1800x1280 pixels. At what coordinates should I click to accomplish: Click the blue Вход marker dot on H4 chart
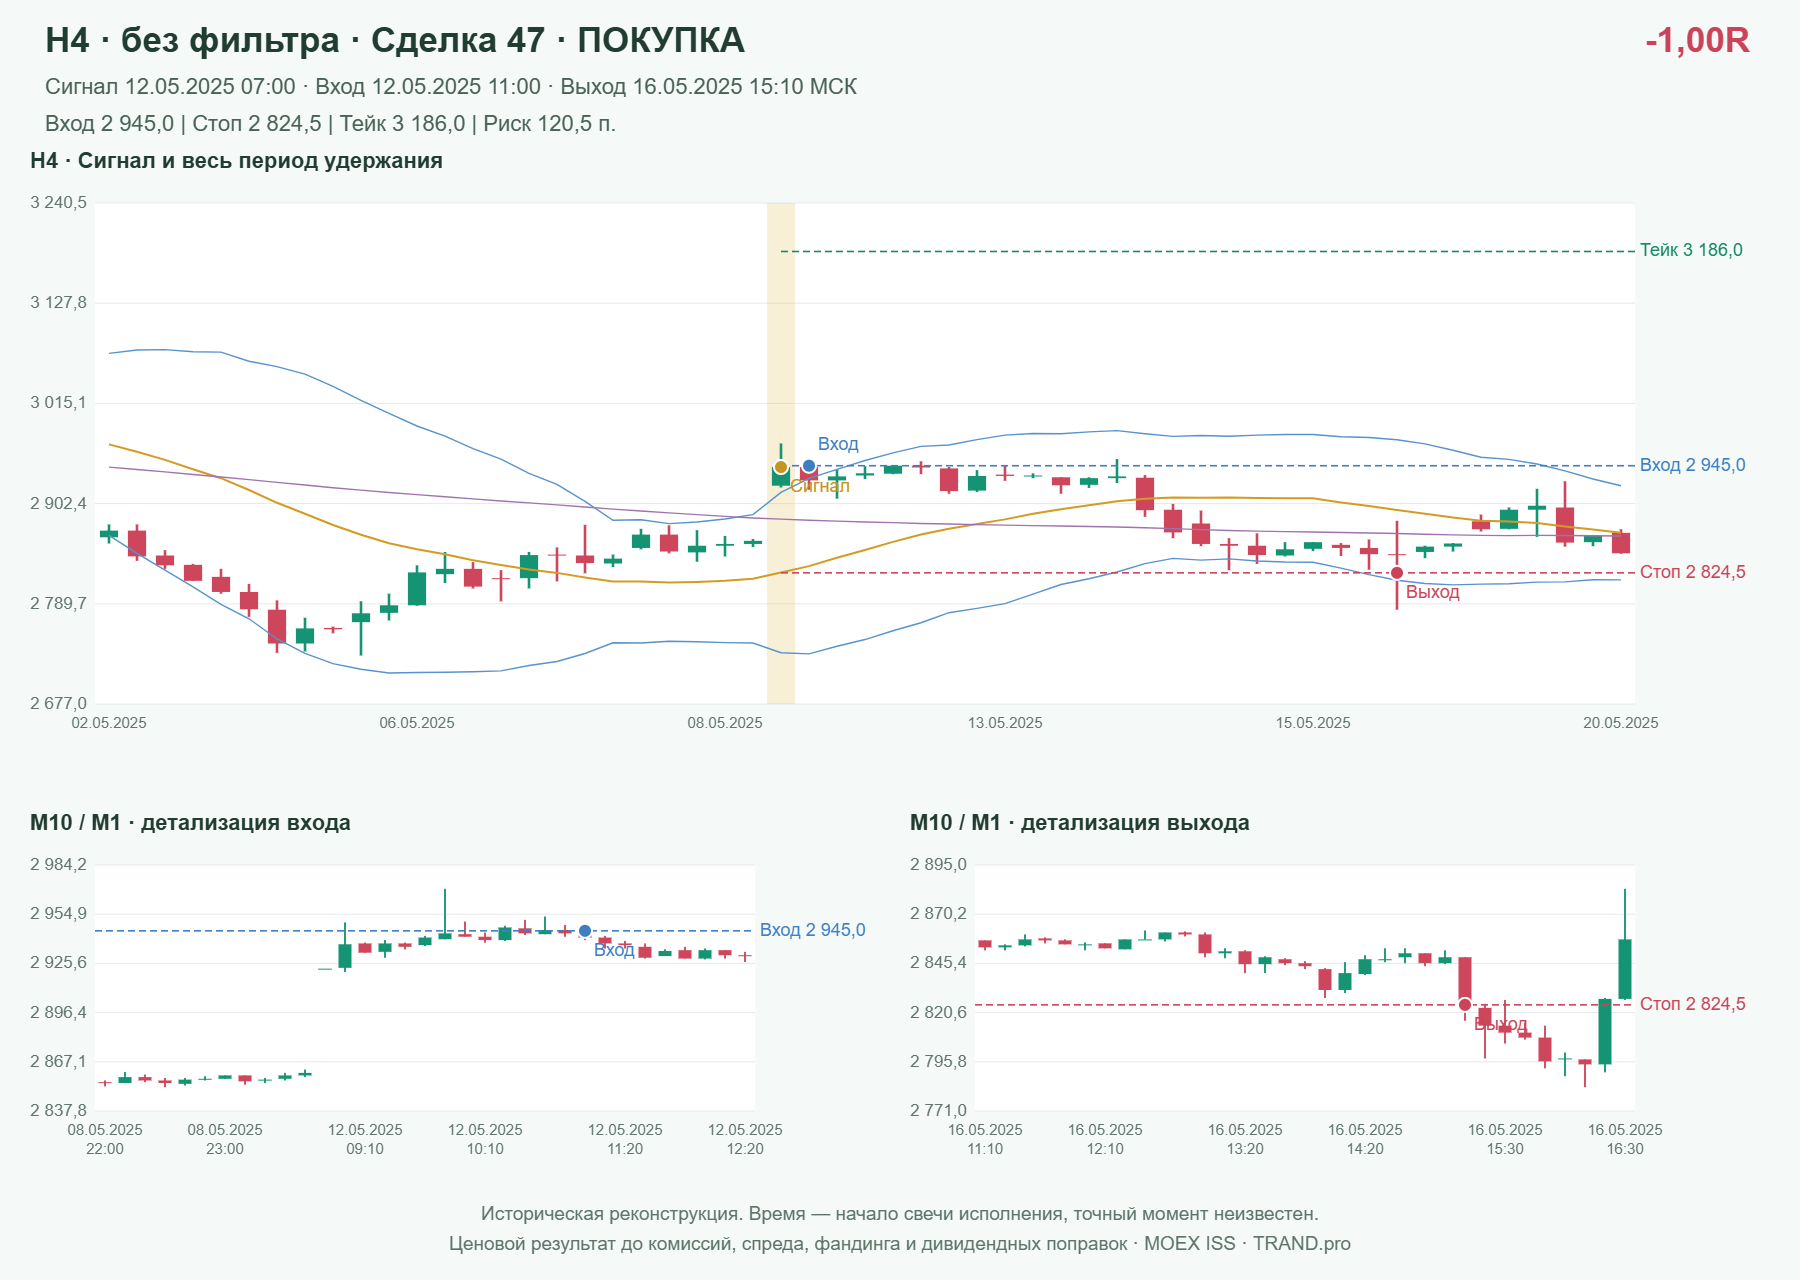809,466
